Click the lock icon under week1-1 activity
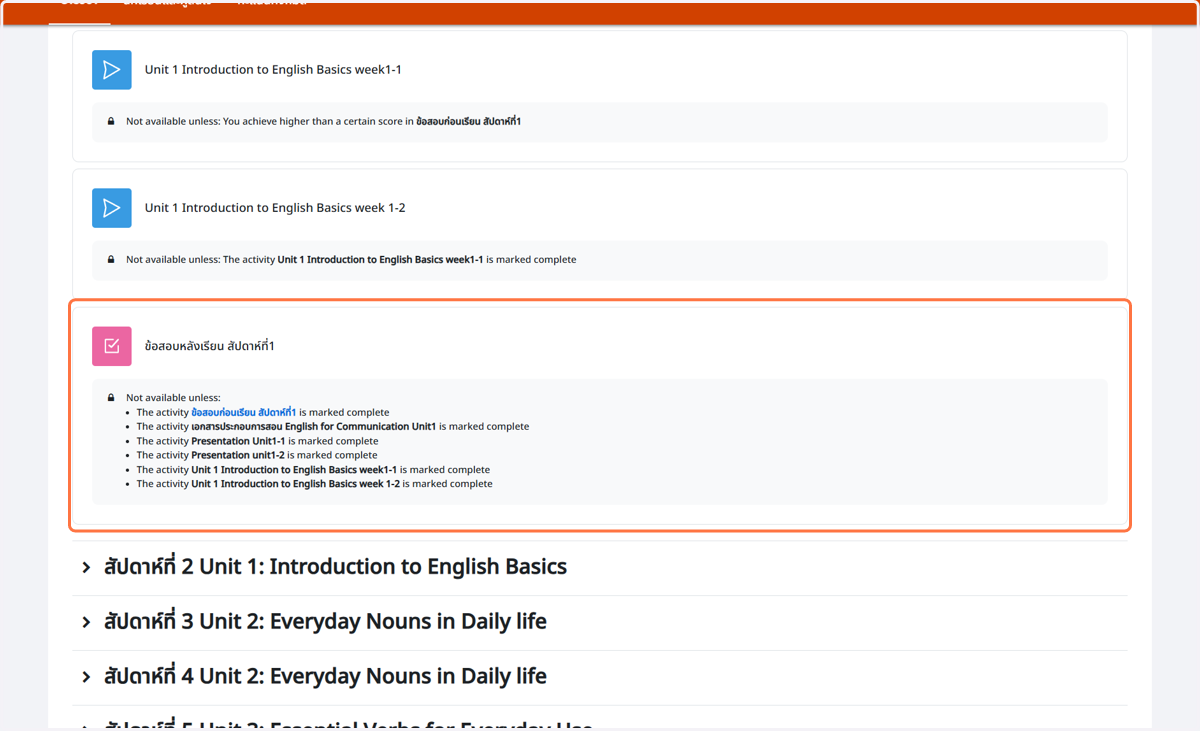 point(111,122)
